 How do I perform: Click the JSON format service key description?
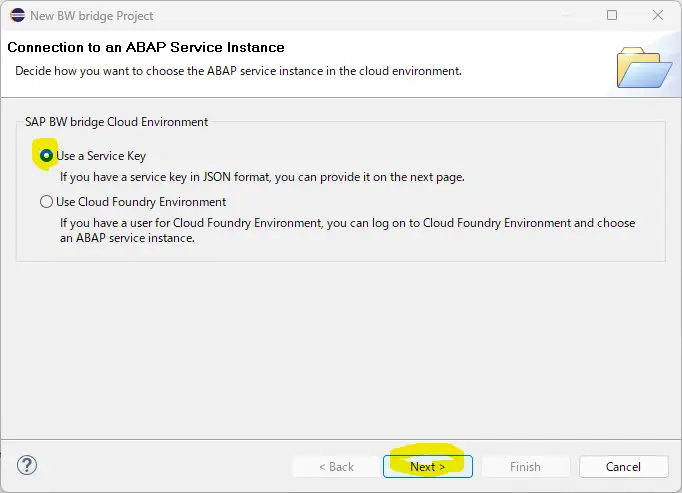pyautogui.click(x=262, y=177)
